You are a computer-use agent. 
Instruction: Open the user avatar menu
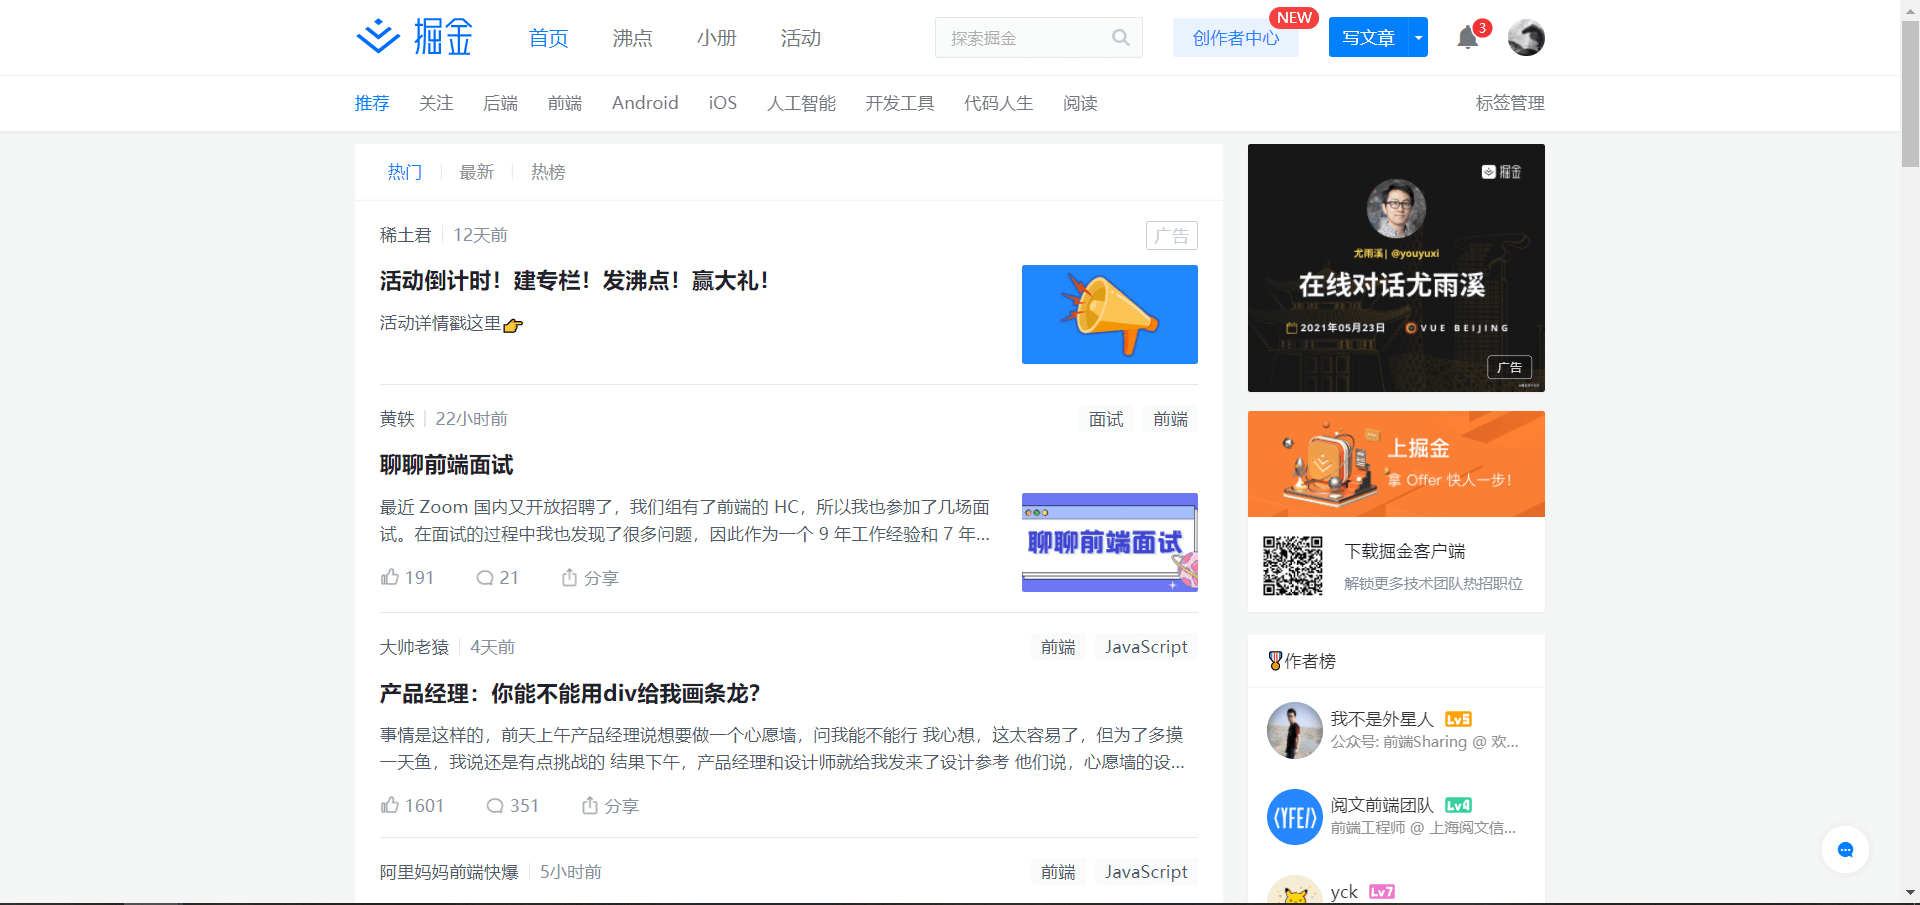1526,38
